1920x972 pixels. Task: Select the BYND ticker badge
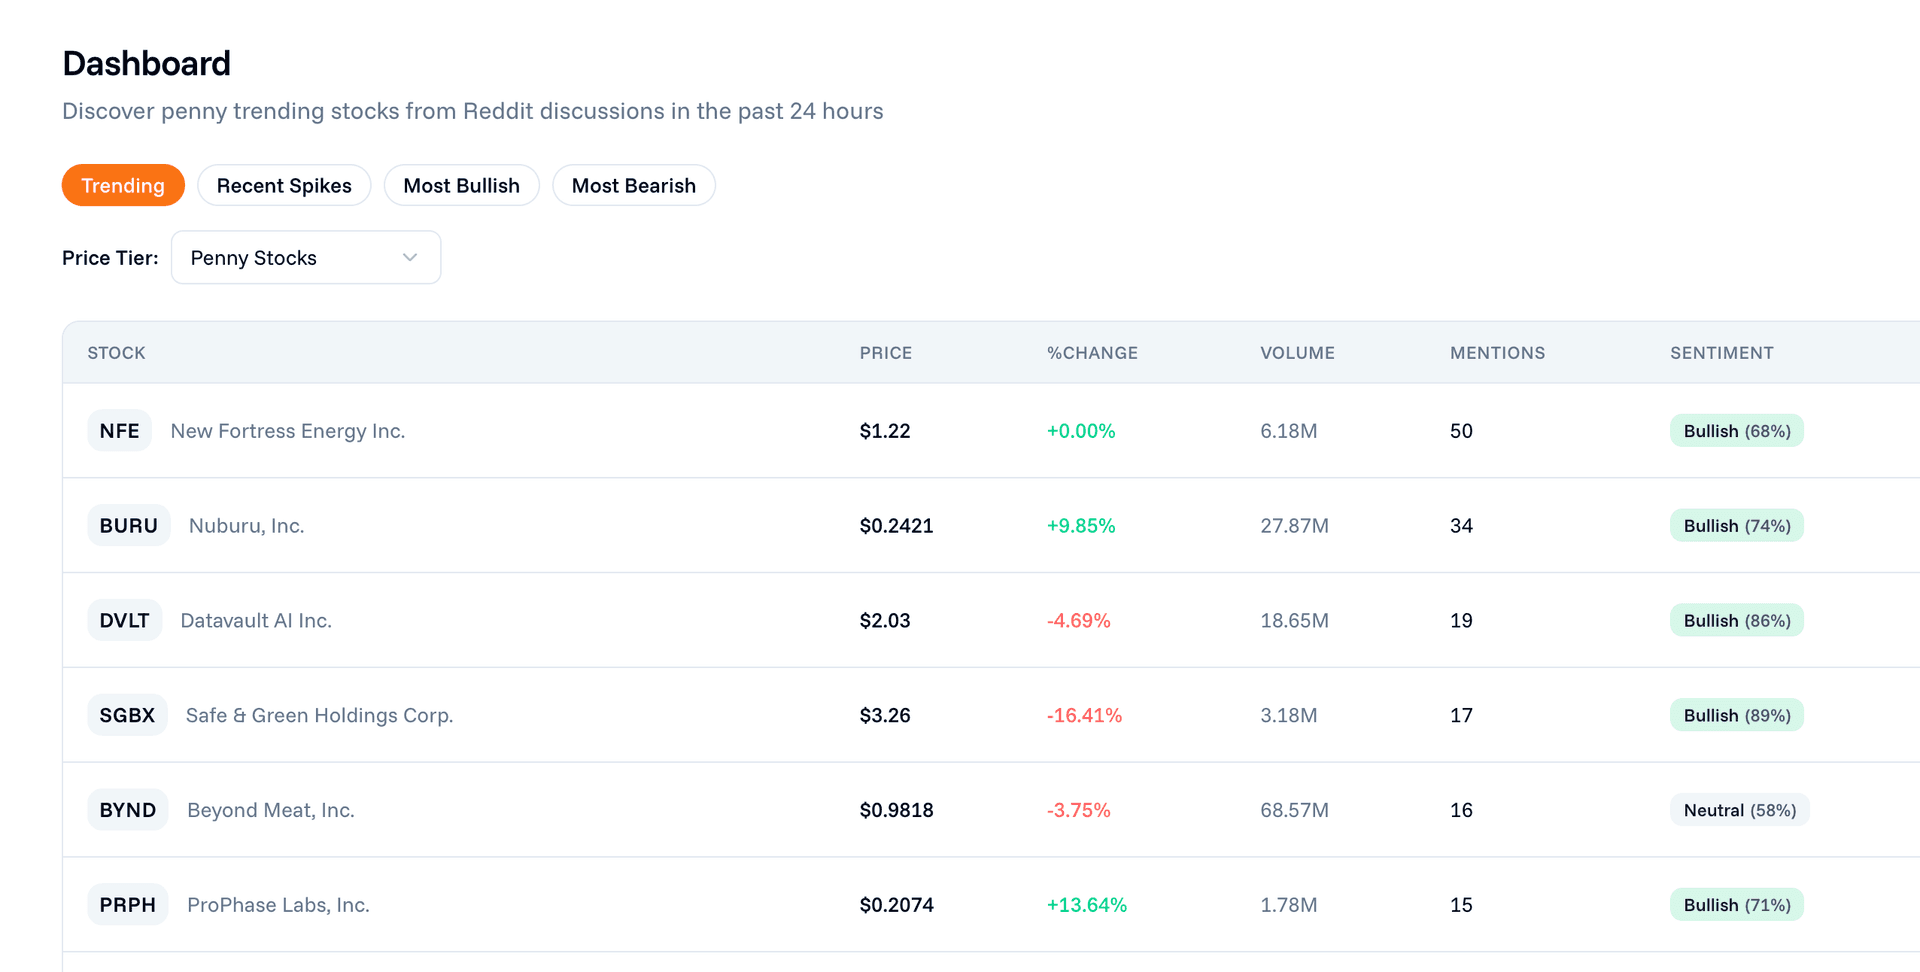click(x=127, y=809)
